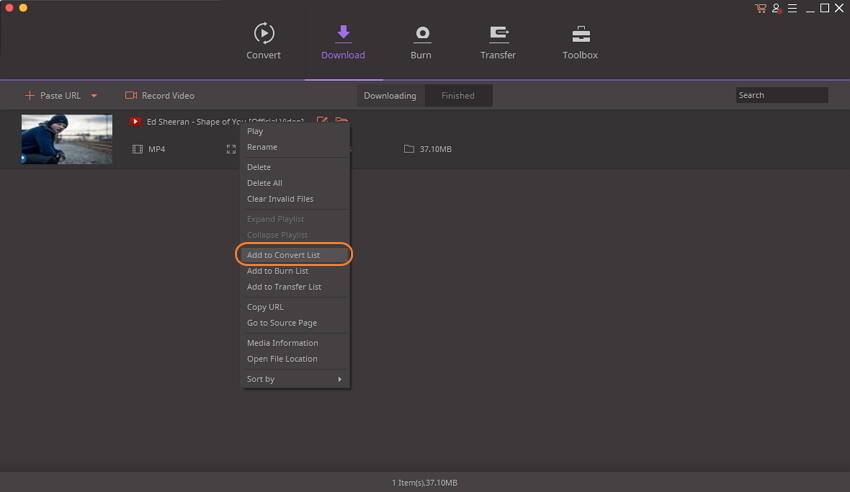Click the 1 Item(s),37.10MB status text
Image resolution: width=850 pixels, height=492 pixels.
[424, 482]
